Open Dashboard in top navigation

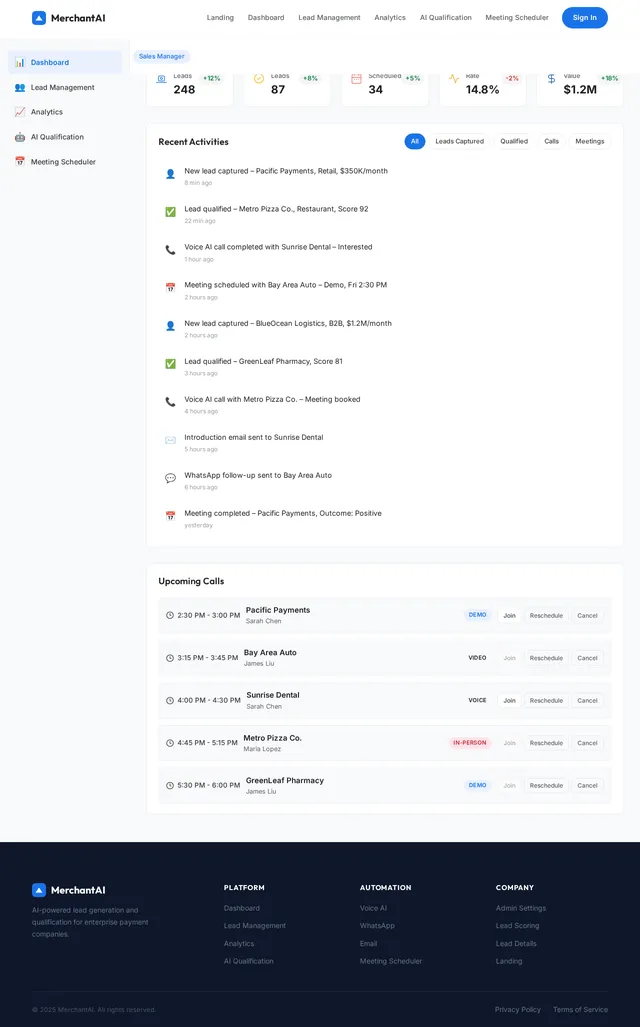point(266,18)
